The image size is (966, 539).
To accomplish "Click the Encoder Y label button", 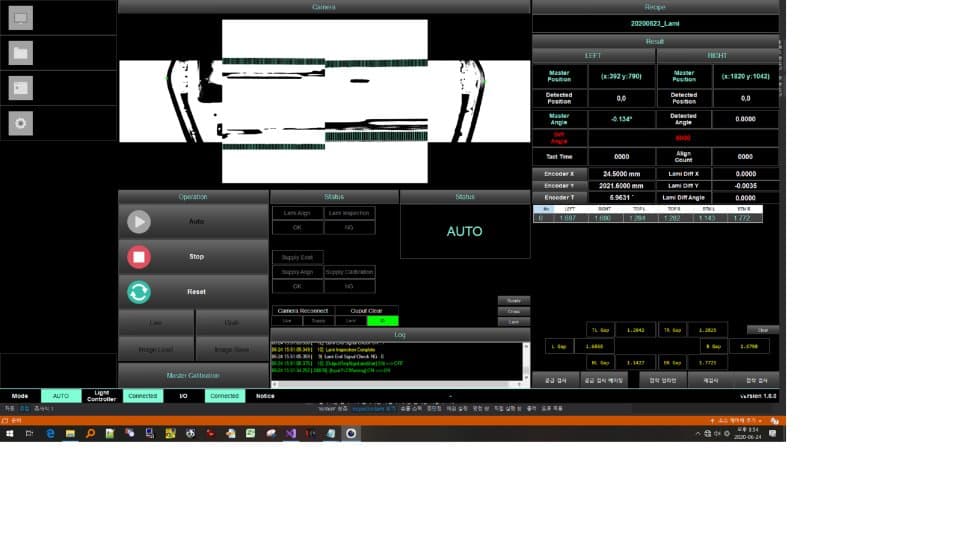I will point(559,185).
